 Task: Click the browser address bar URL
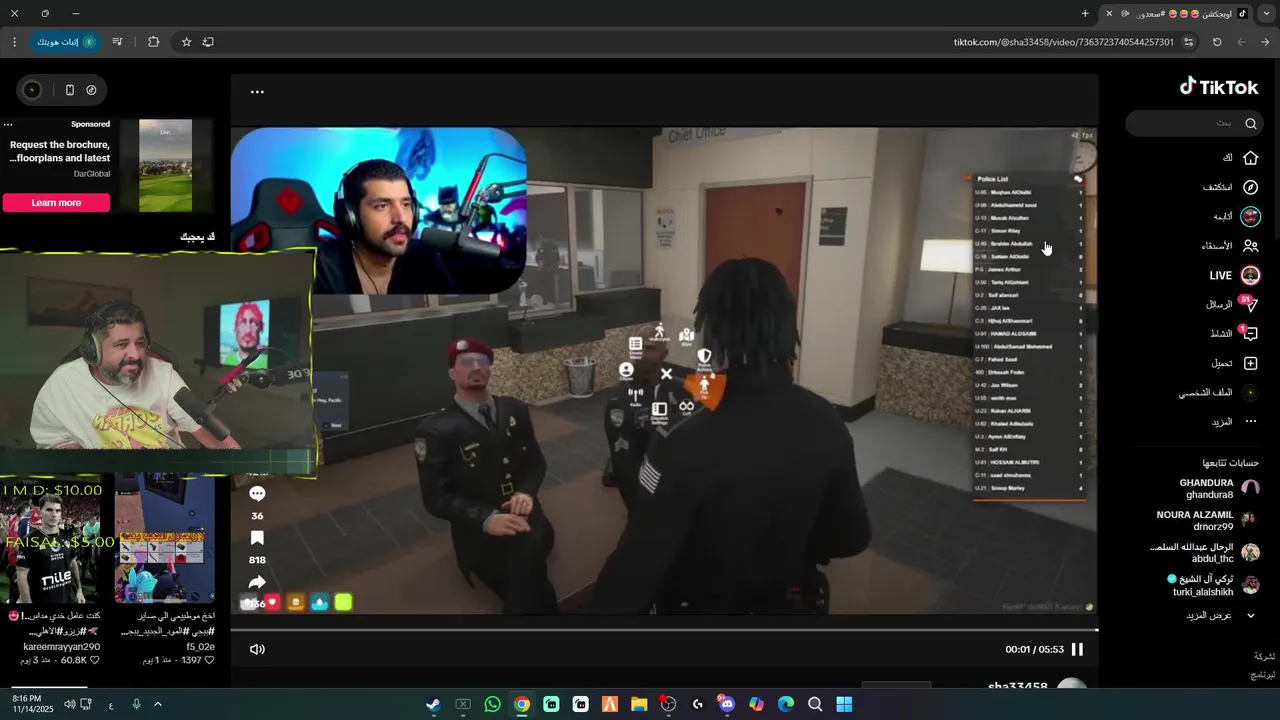point(1063,42)
